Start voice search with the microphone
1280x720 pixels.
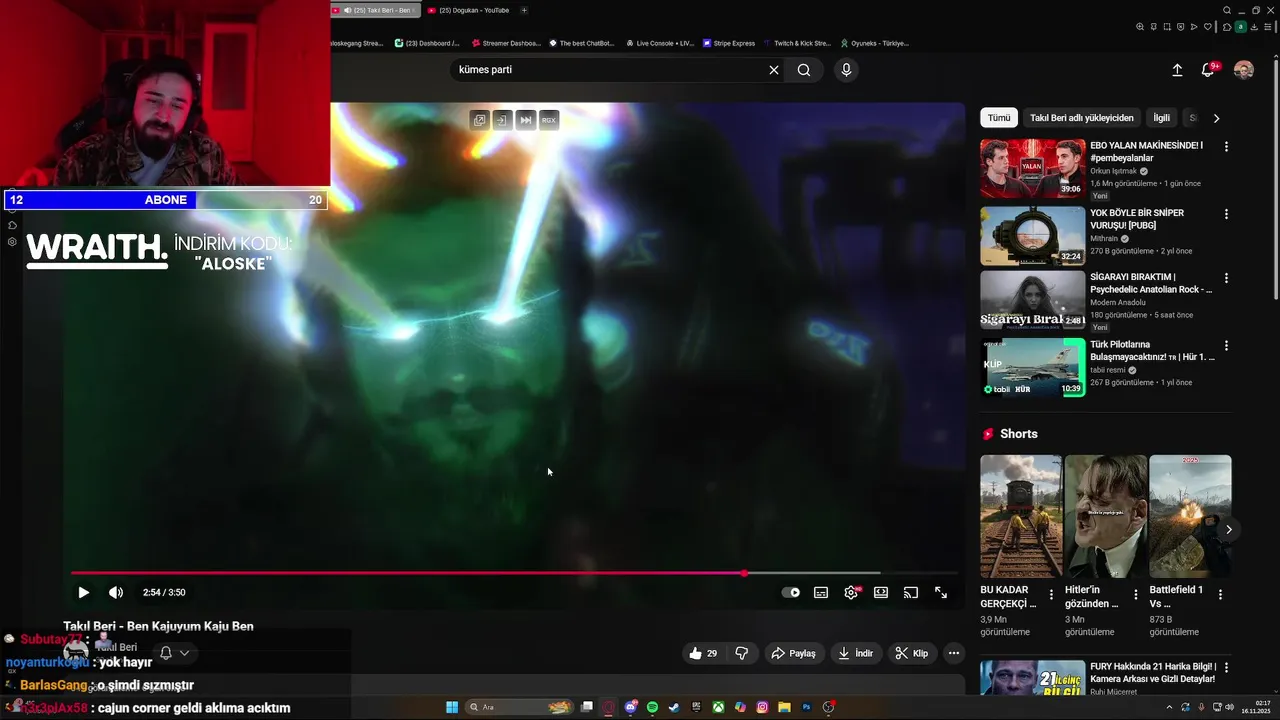point(846,70)
